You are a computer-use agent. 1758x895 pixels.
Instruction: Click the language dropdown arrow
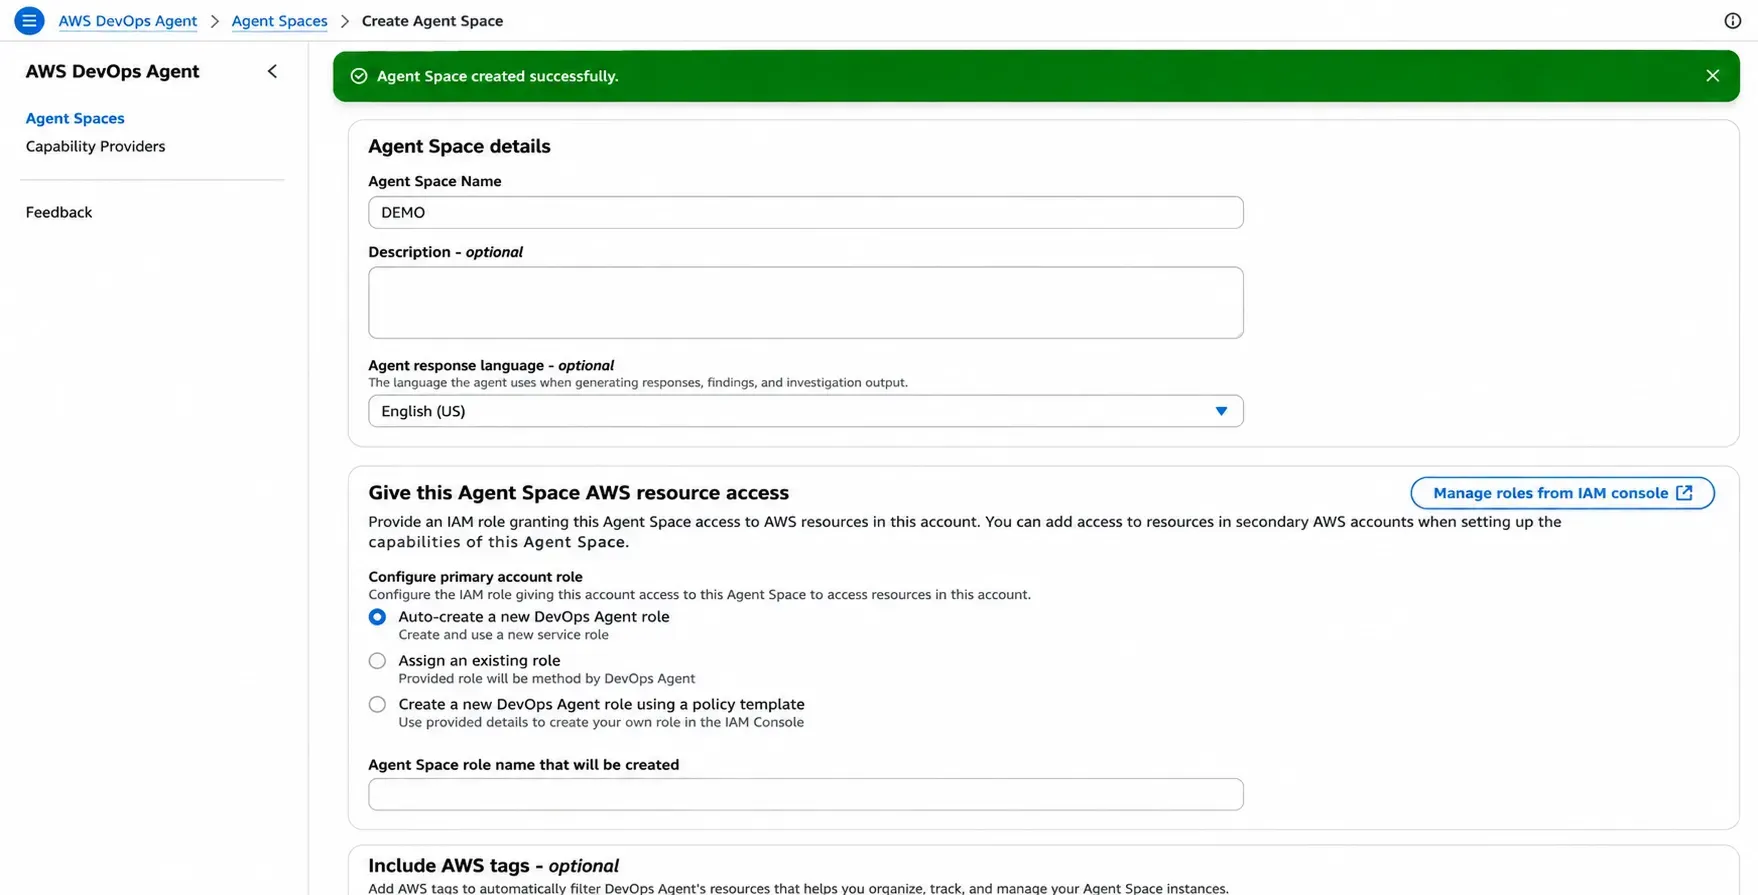tap(1221, 411)
